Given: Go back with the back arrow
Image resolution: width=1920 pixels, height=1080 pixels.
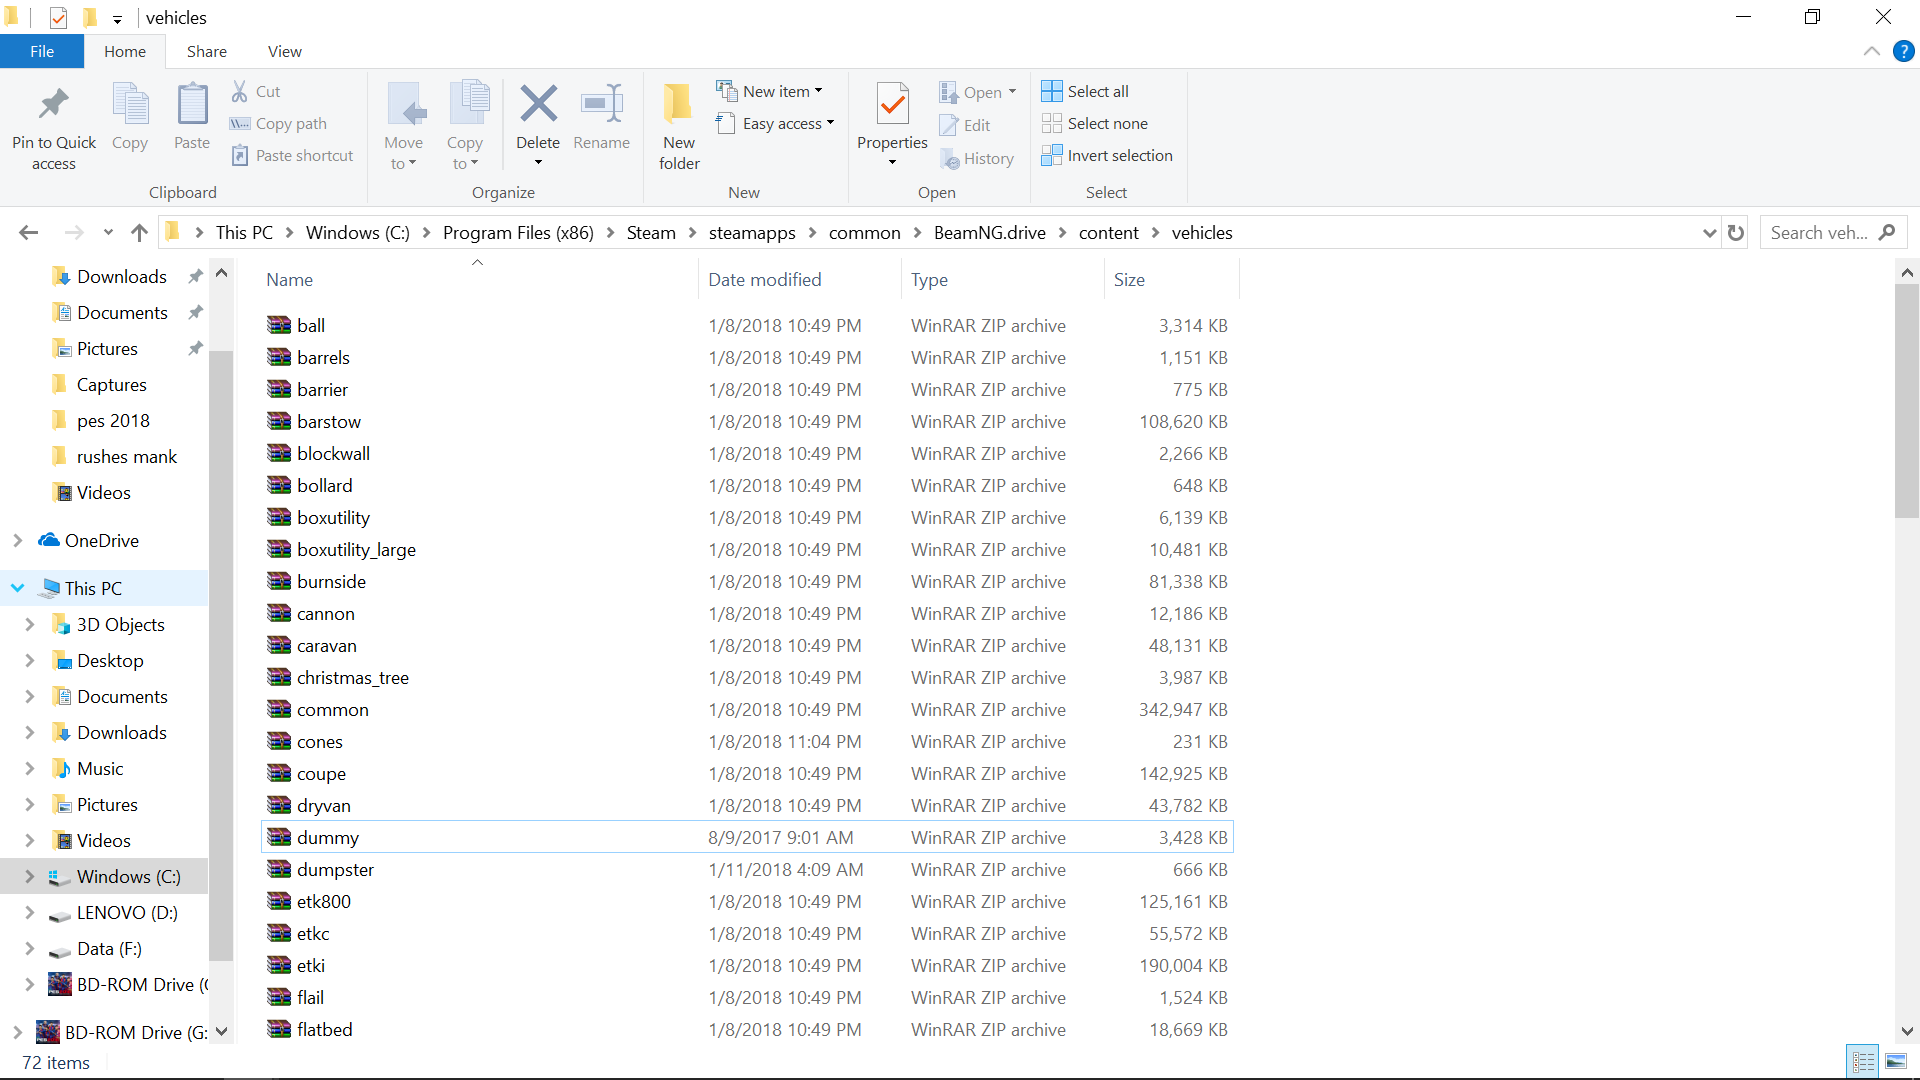Looking at the screenshot, I should 28,232.
